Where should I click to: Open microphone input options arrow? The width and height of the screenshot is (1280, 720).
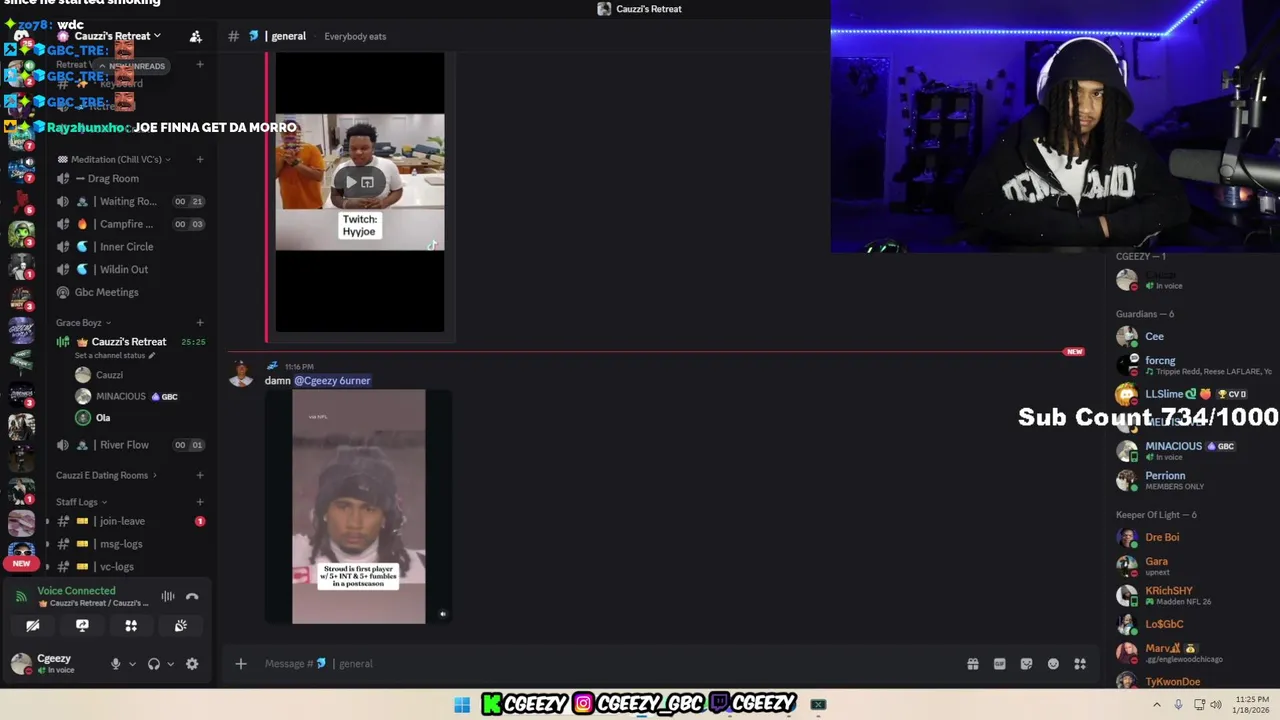coord(131,664)
